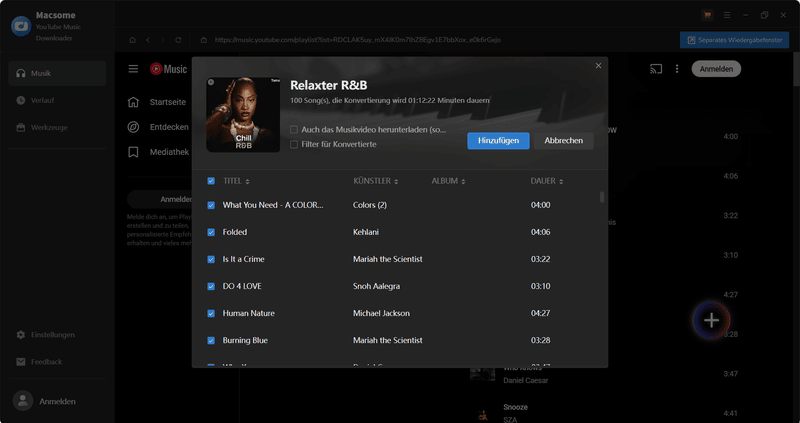Click artist Kehlani in the list
This screenshot has height=423, width=800.
366,232
